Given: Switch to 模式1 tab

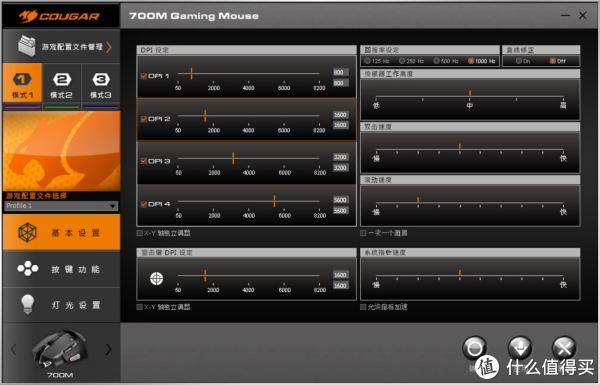Looking at the screenshot, I should tap(22, 83).
